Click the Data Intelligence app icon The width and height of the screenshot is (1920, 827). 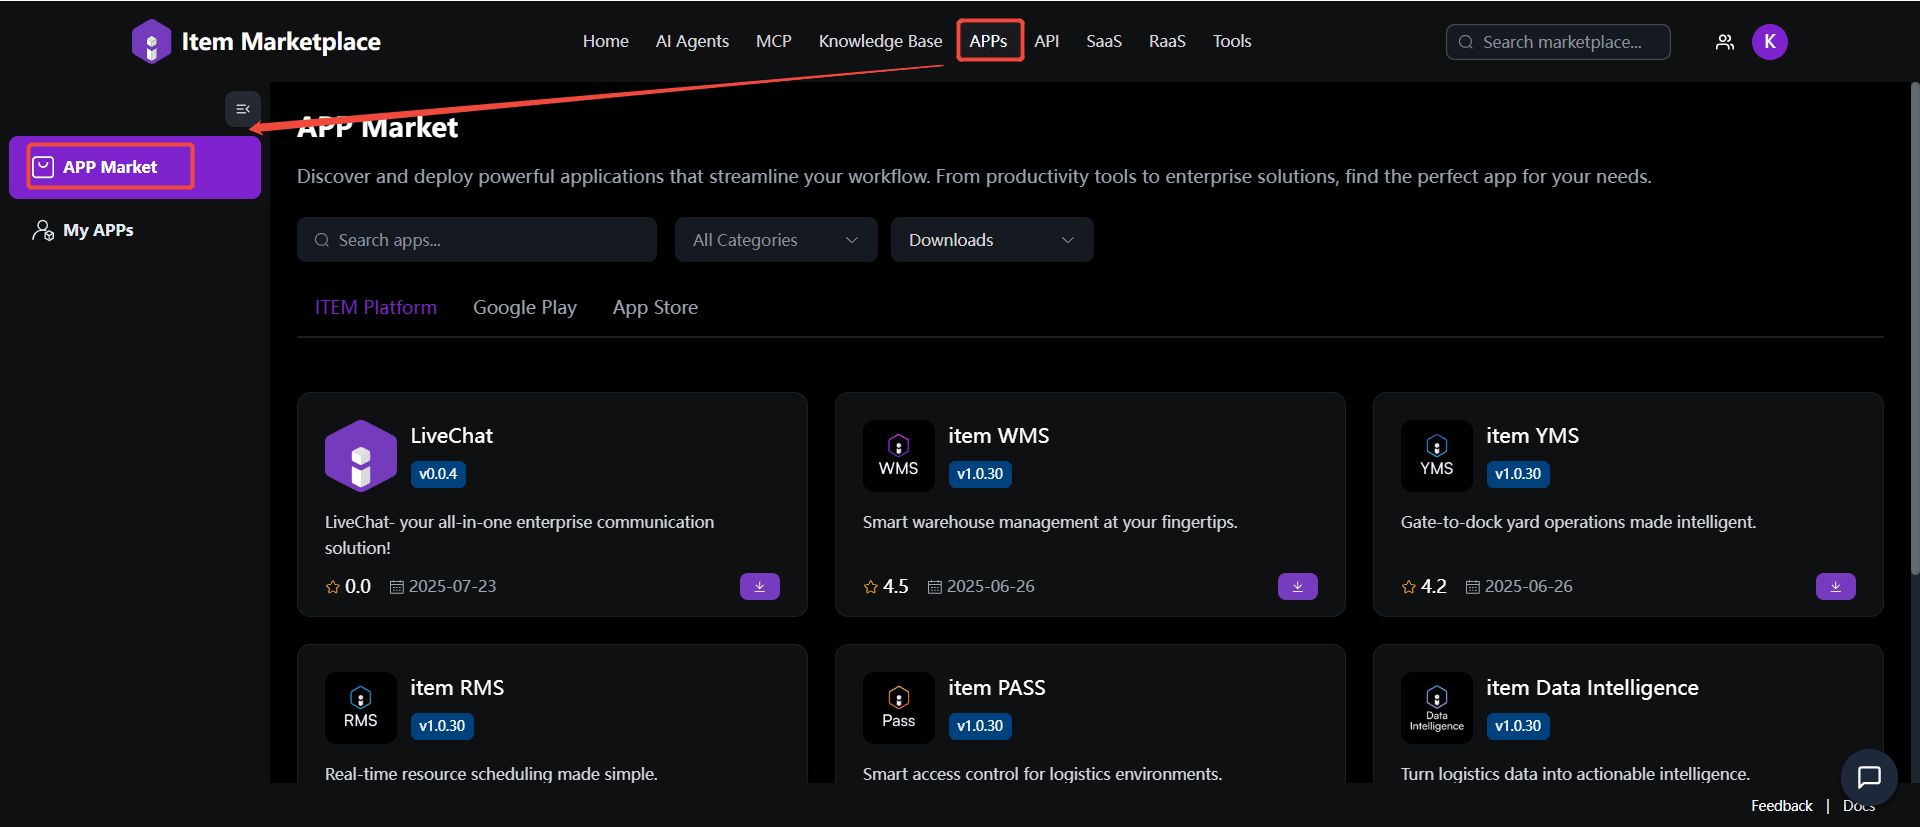pyautogui.click(x=1437, y=708)
